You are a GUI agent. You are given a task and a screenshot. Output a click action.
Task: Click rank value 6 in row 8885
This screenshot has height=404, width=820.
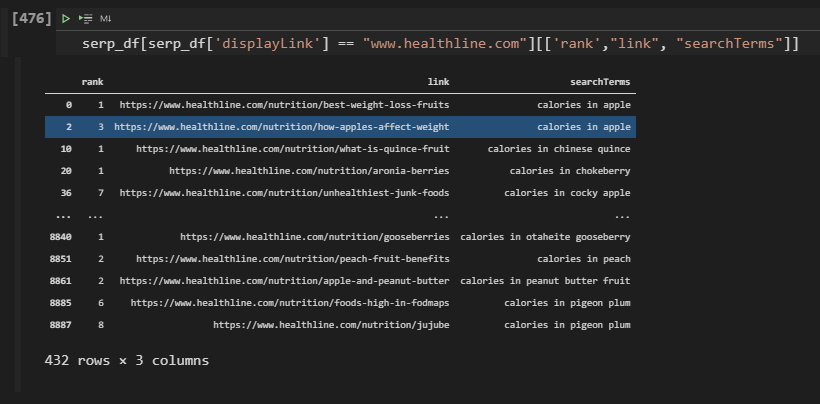click(101, 303)
